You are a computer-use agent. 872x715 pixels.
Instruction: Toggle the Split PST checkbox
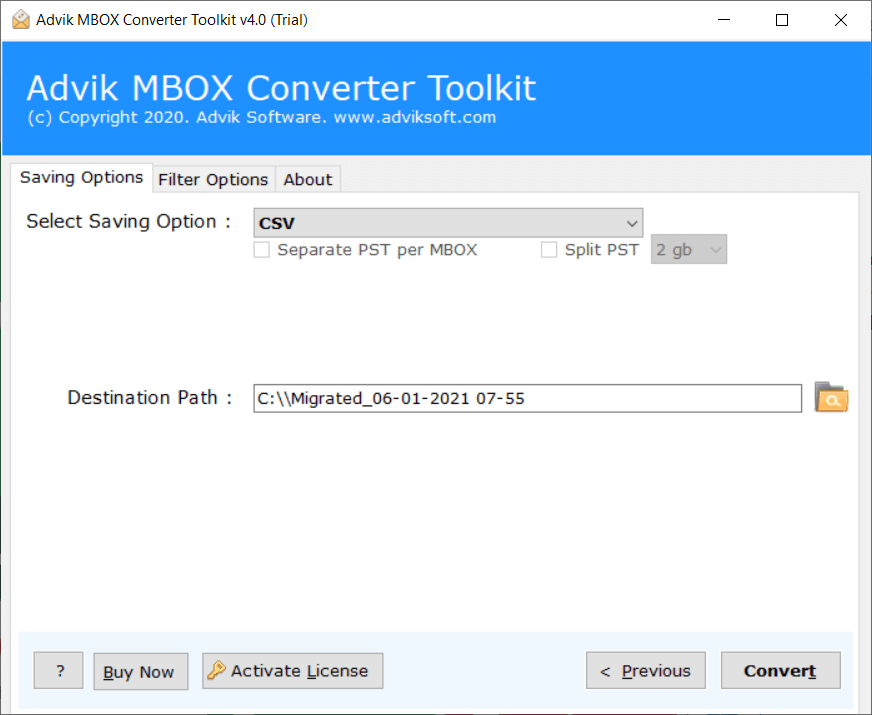549,250
